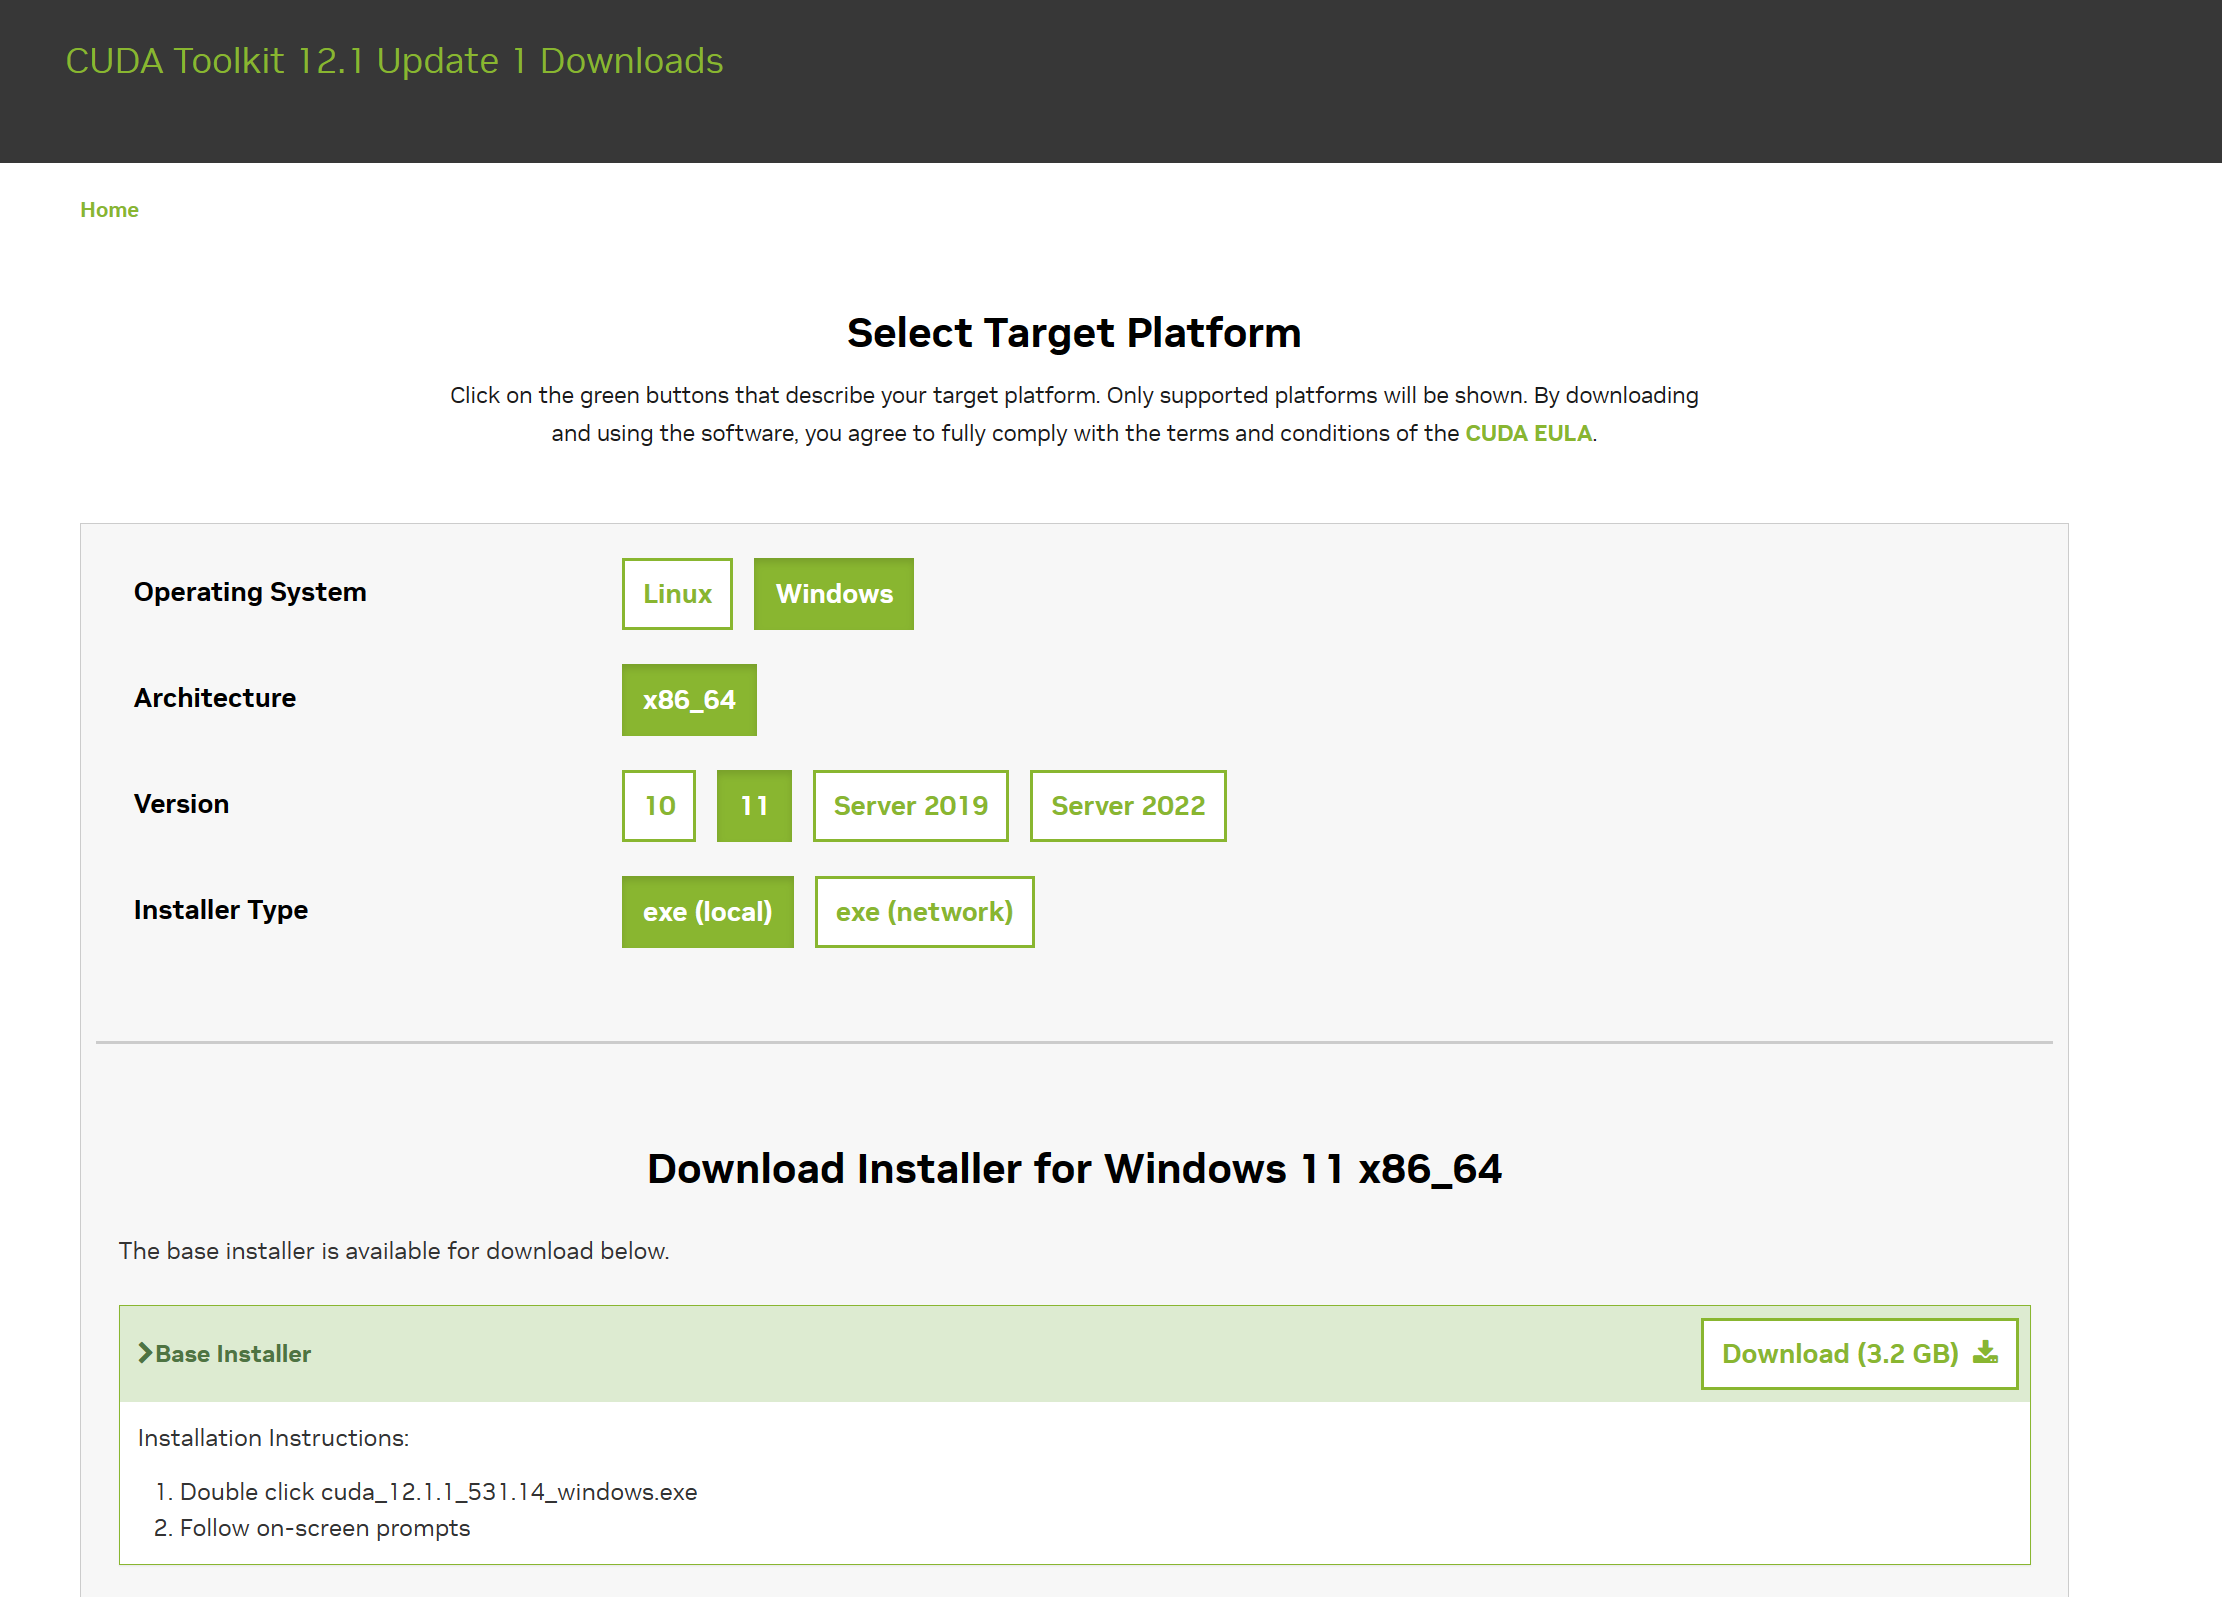This screenshot has width=2222, height=1597.
Task: Select Windows version 10
Action: coord(659,806)
